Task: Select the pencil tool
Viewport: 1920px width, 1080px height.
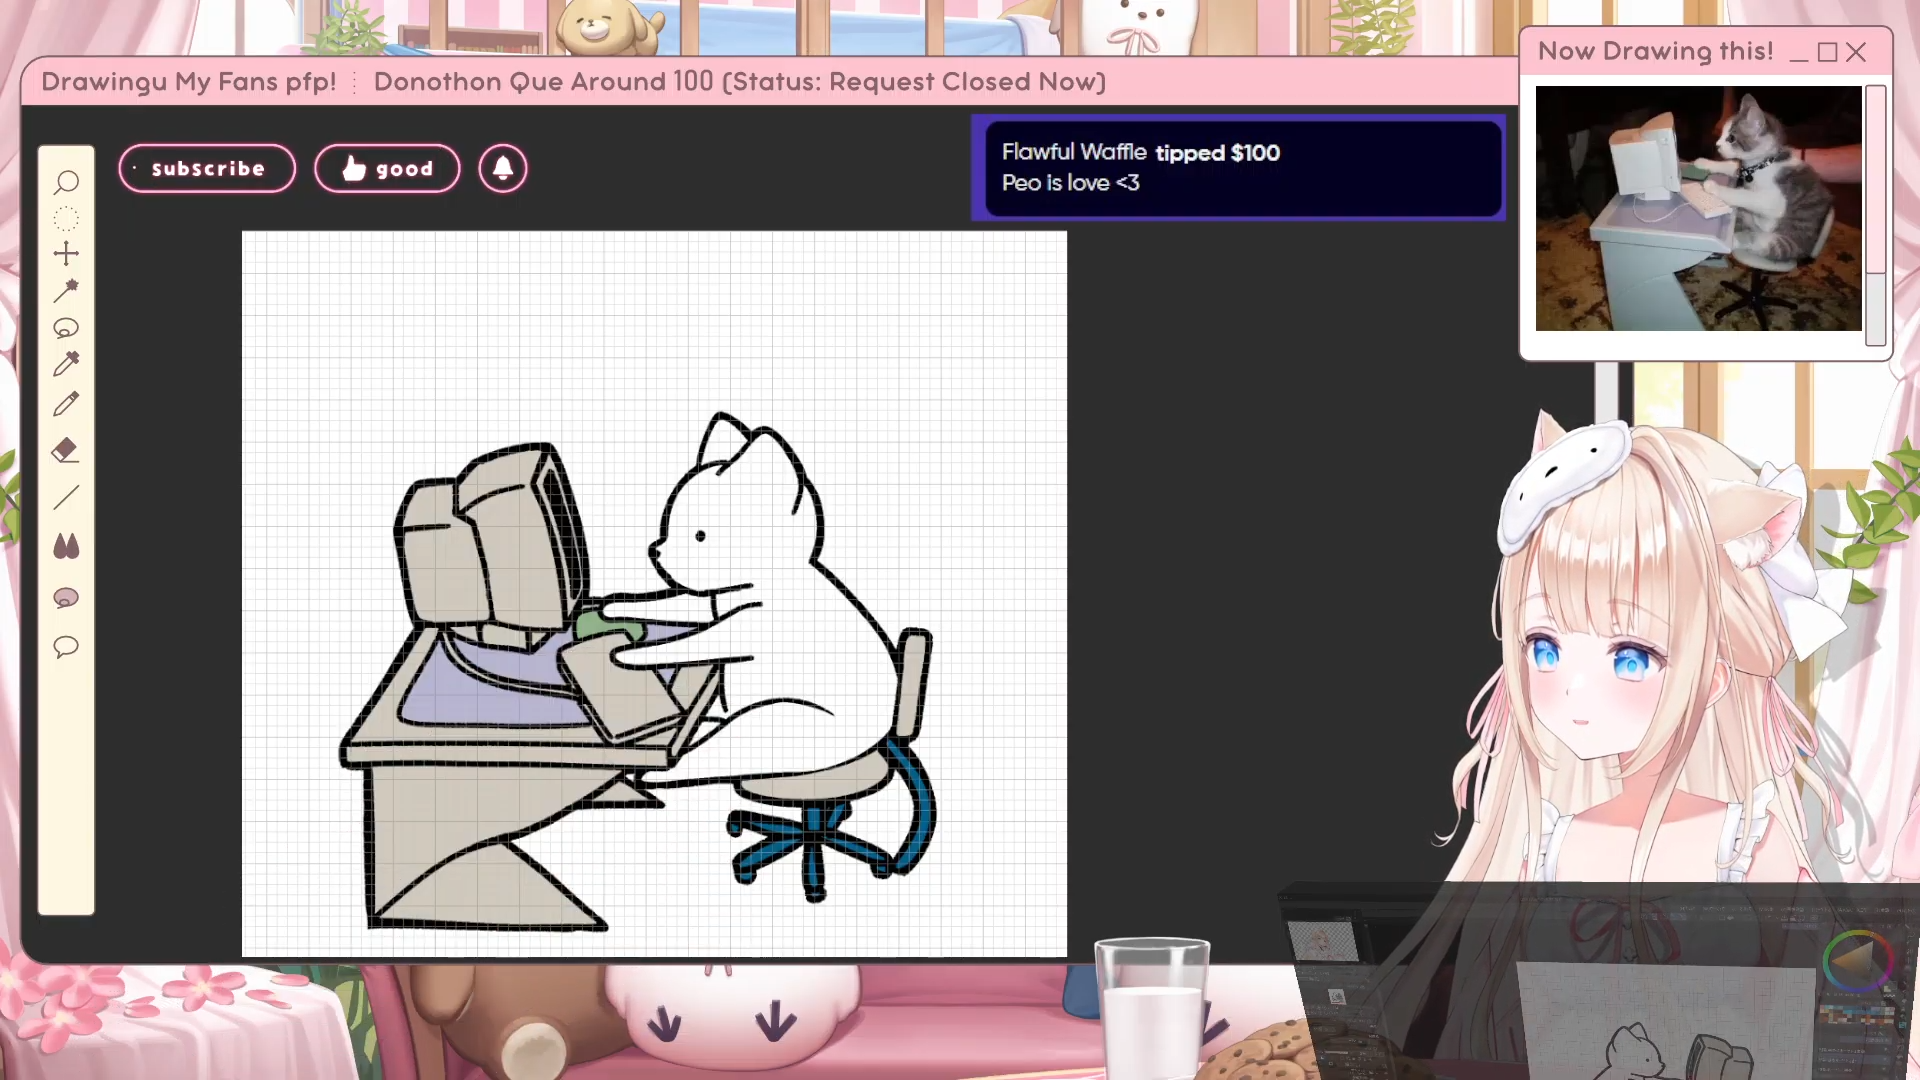Action: (66, 404)
